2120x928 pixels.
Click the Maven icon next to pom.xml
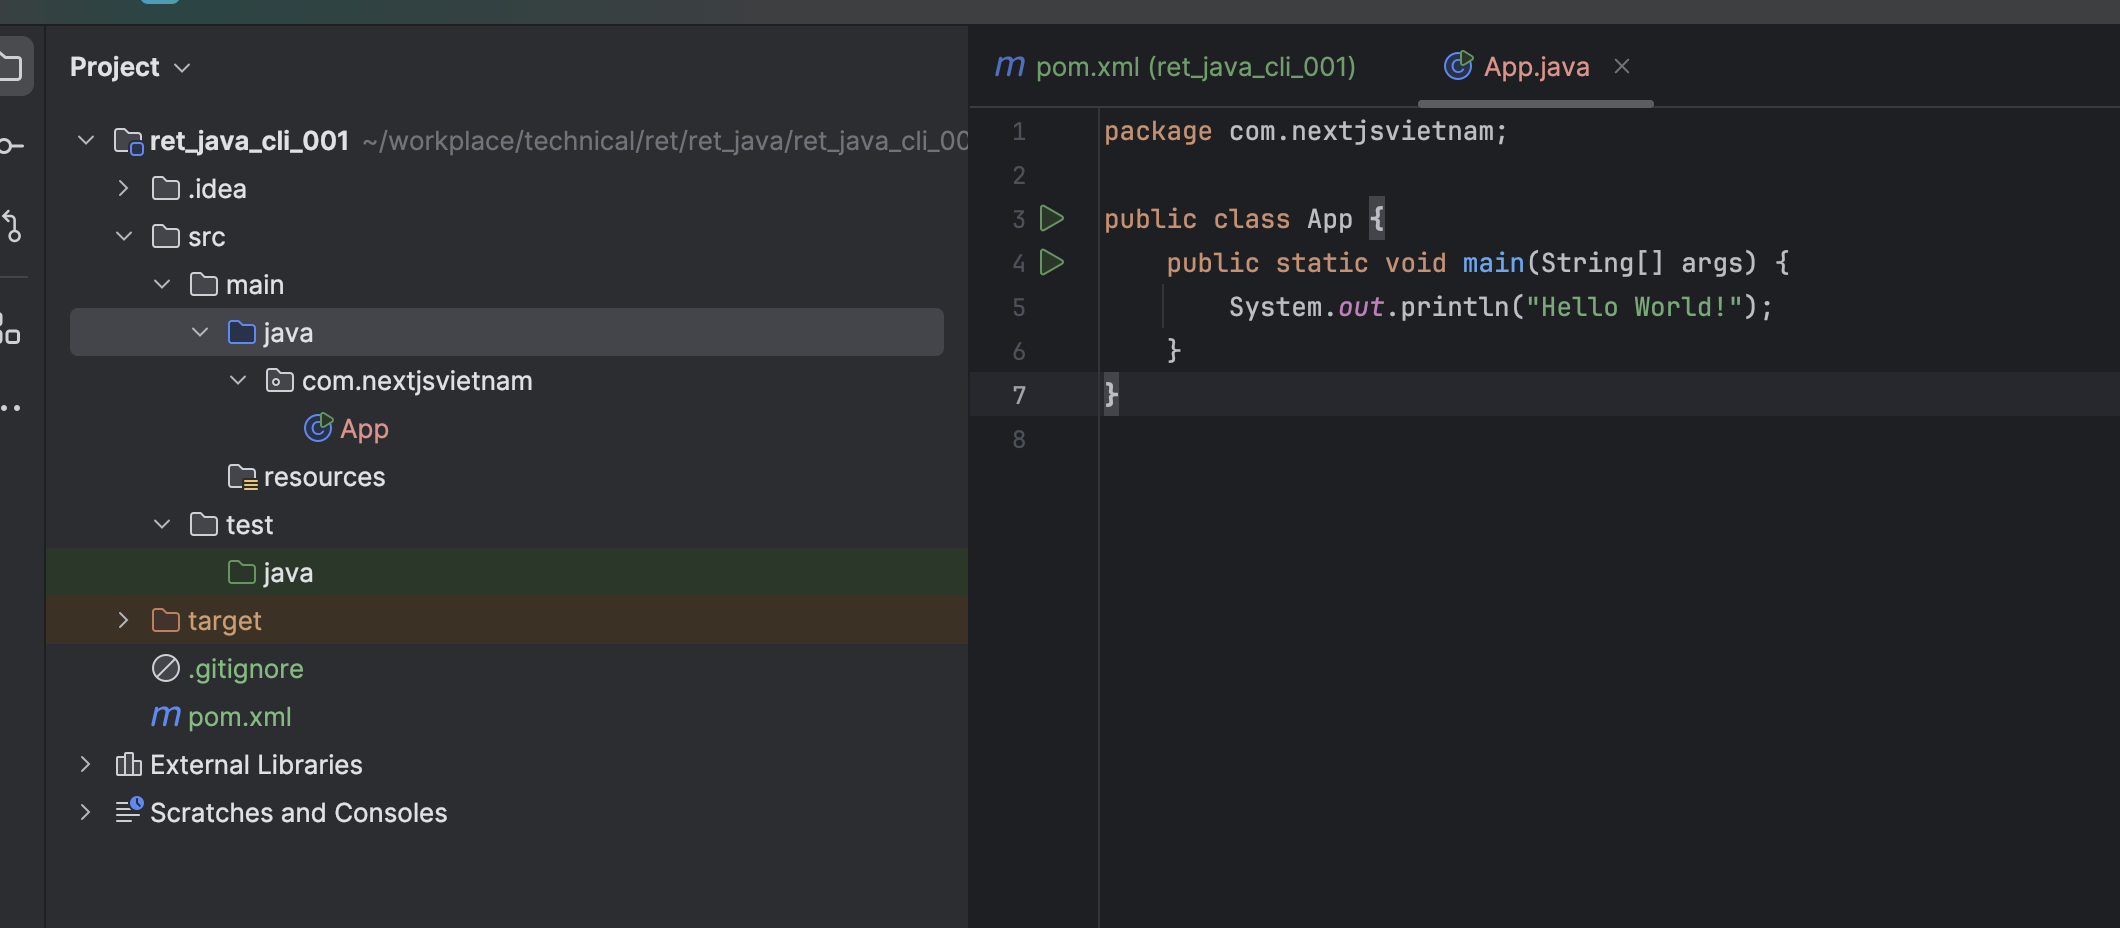point(166,716)
